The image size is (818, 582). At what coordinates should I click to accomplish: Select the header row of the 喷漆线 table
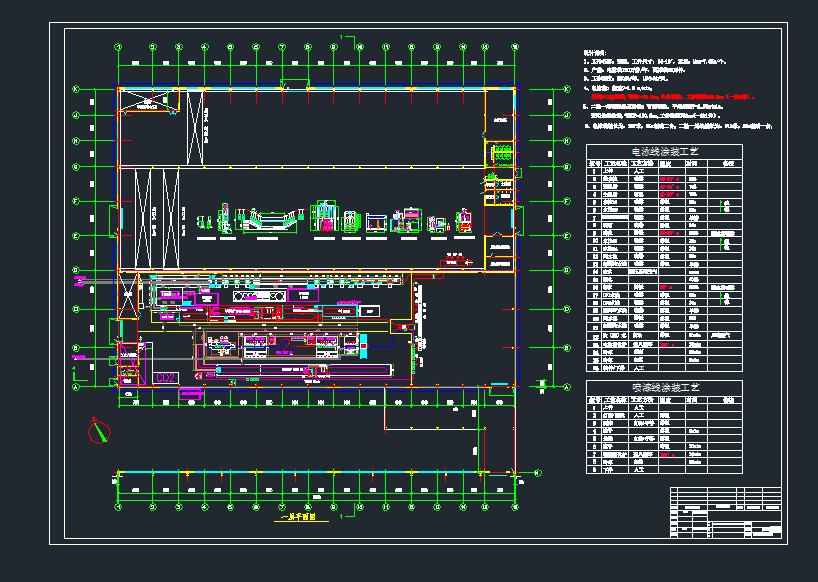point(664,400)
